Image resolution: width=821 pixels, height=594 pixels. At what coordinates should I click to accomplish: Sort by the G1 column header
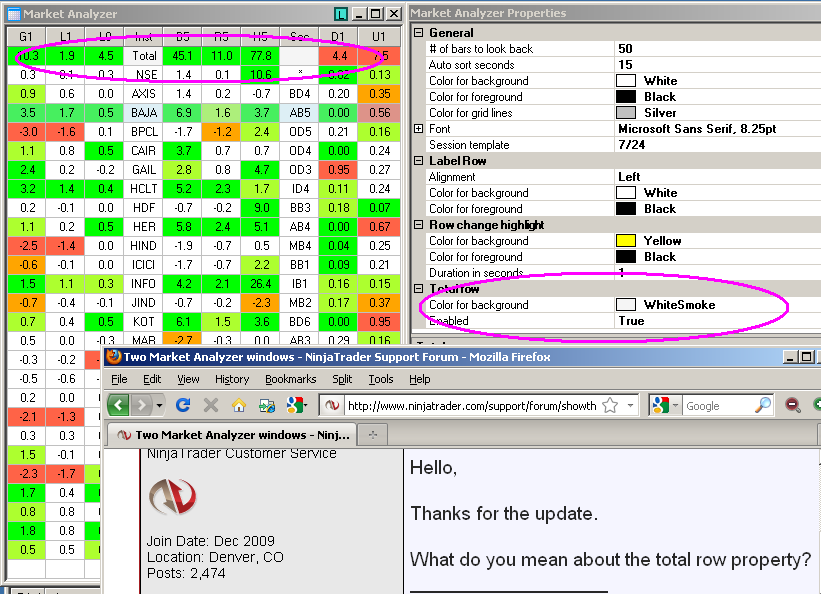click(26, 36)
